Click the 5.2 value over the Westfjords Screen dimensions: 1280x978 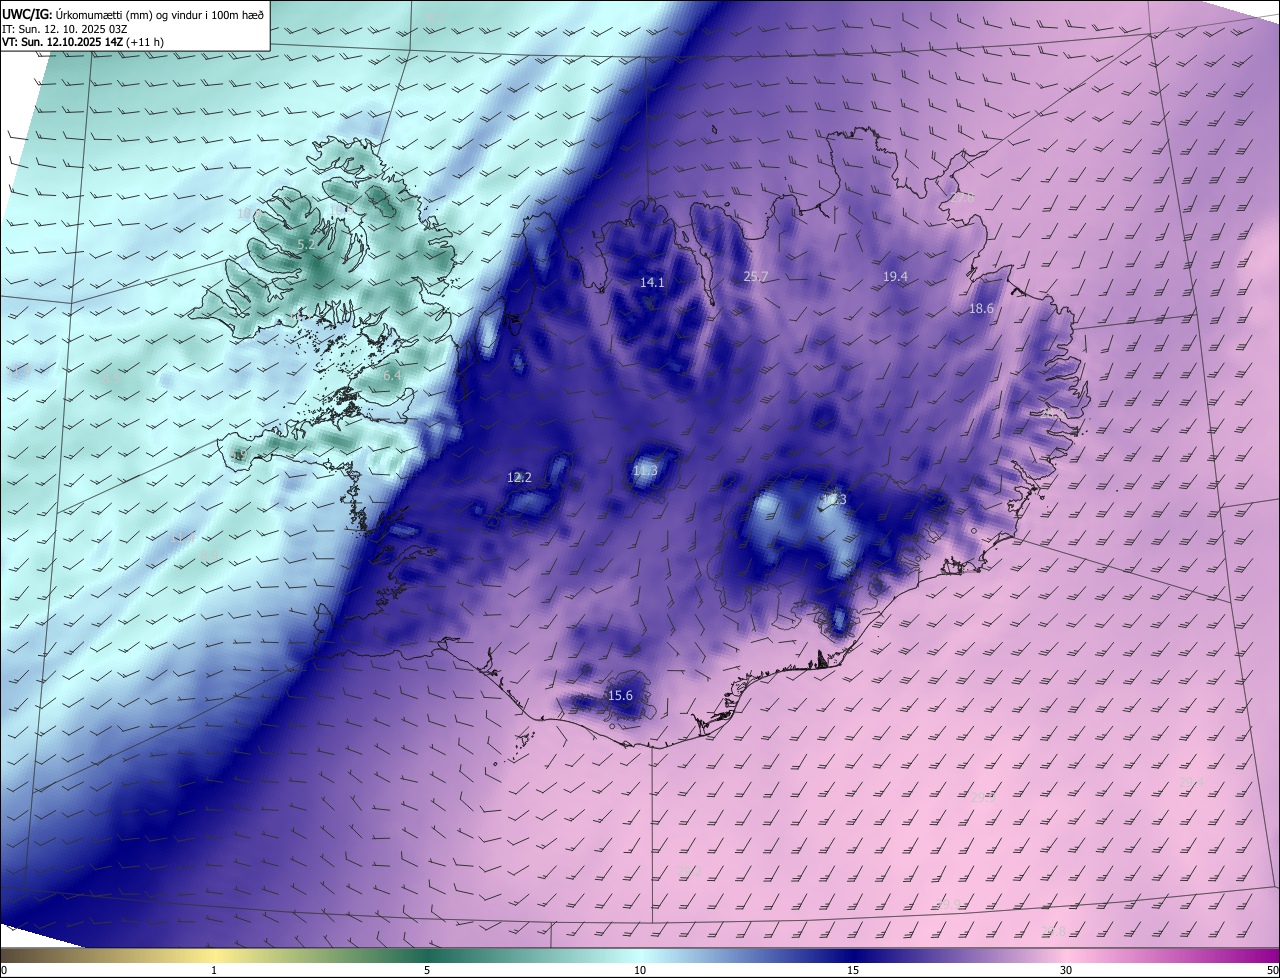[307, 244]
